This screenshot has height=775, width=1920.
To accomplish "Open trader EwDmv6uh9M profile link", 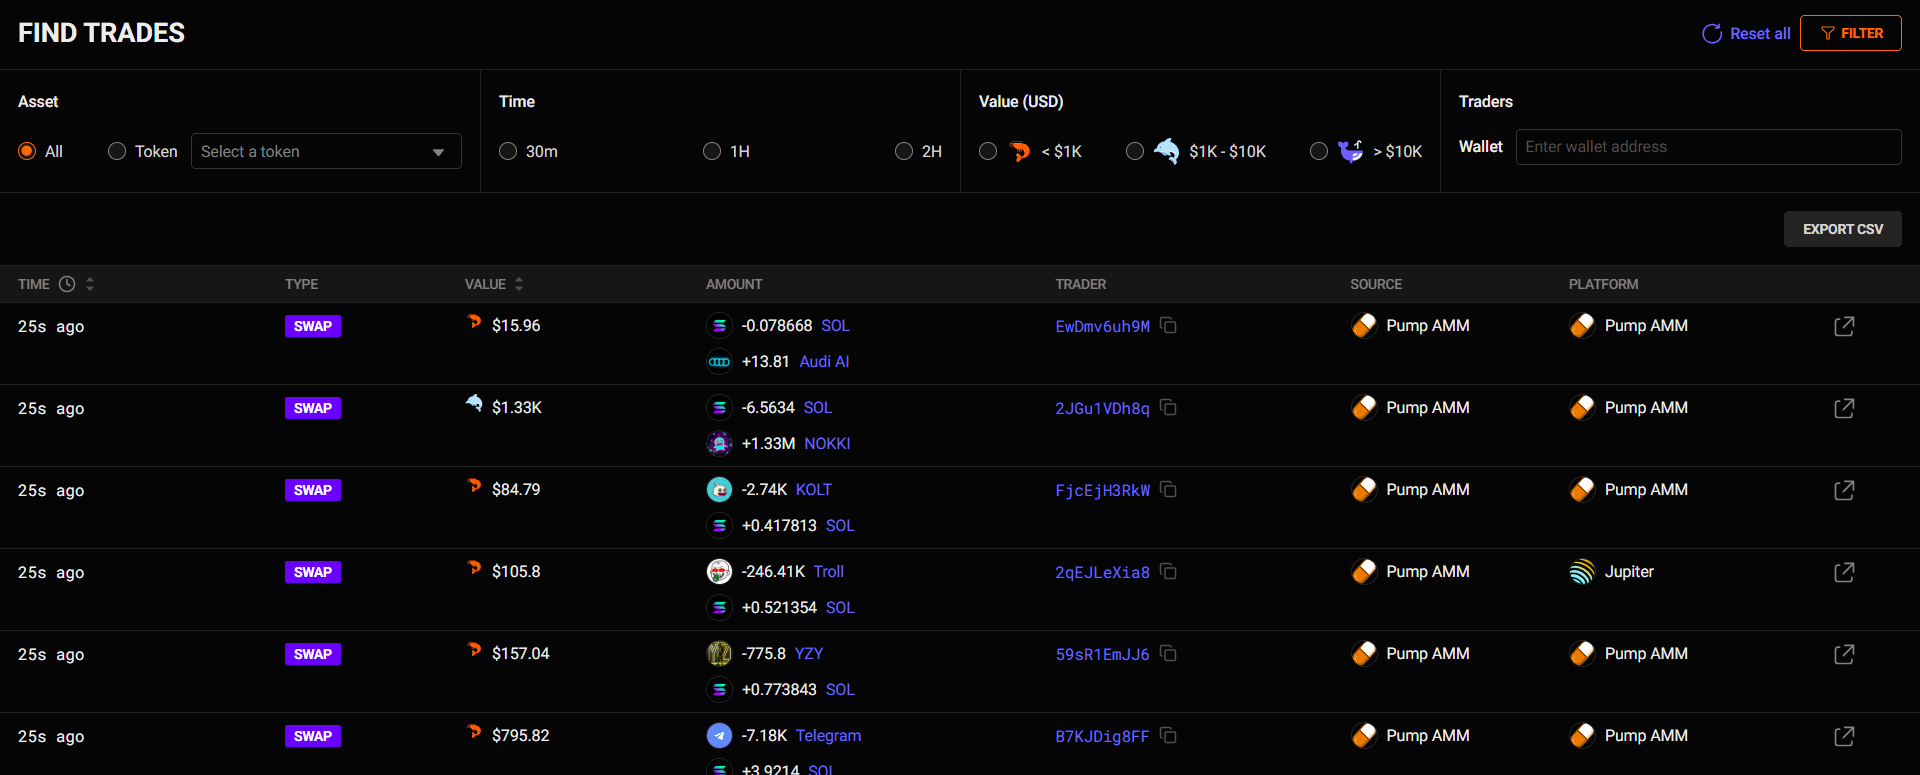I will tap(1103, 326).
